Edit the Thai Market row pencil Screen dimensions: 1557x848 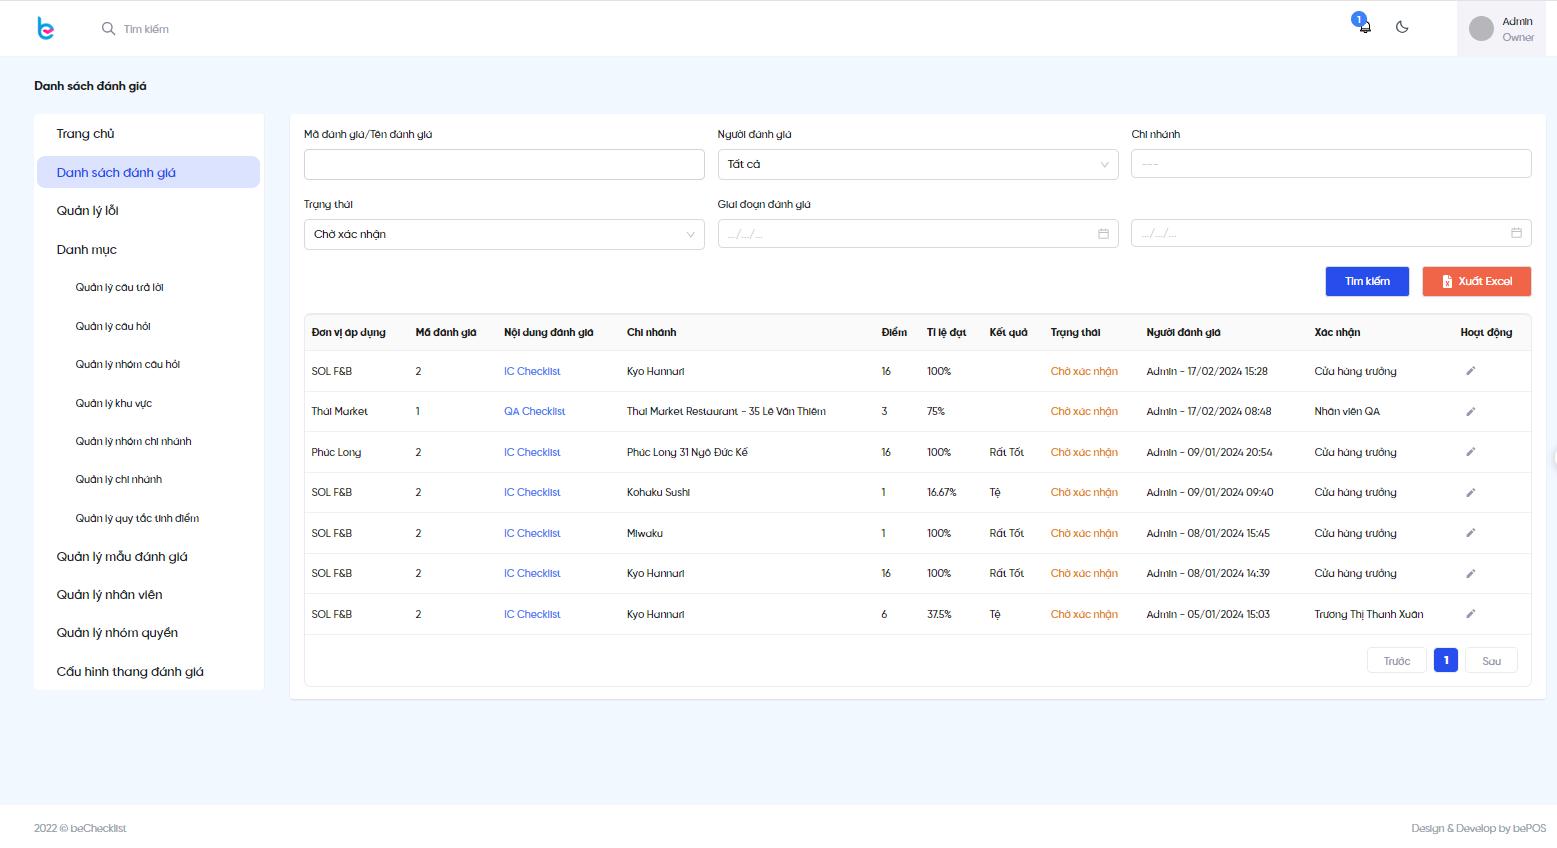1471,411
